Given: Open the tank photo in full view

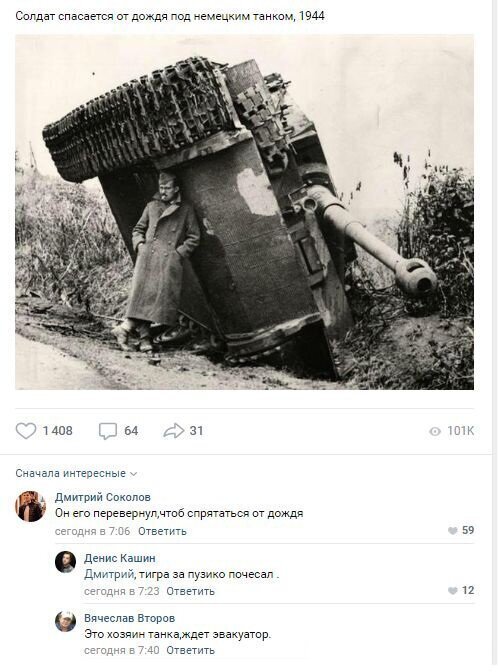Looking at the screenshot, I should pos(244,212).
